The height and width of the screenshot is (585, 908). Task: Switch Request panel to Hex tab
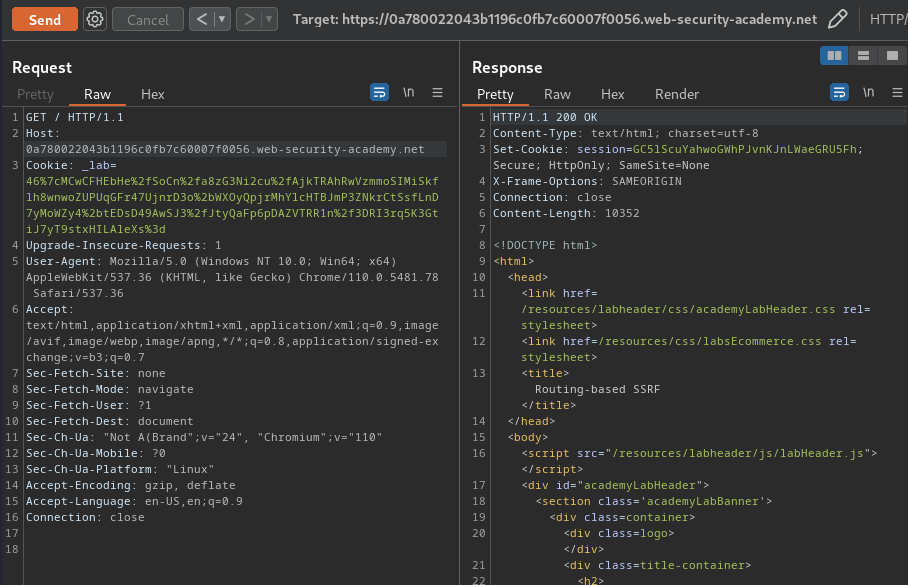click(153, 94)
